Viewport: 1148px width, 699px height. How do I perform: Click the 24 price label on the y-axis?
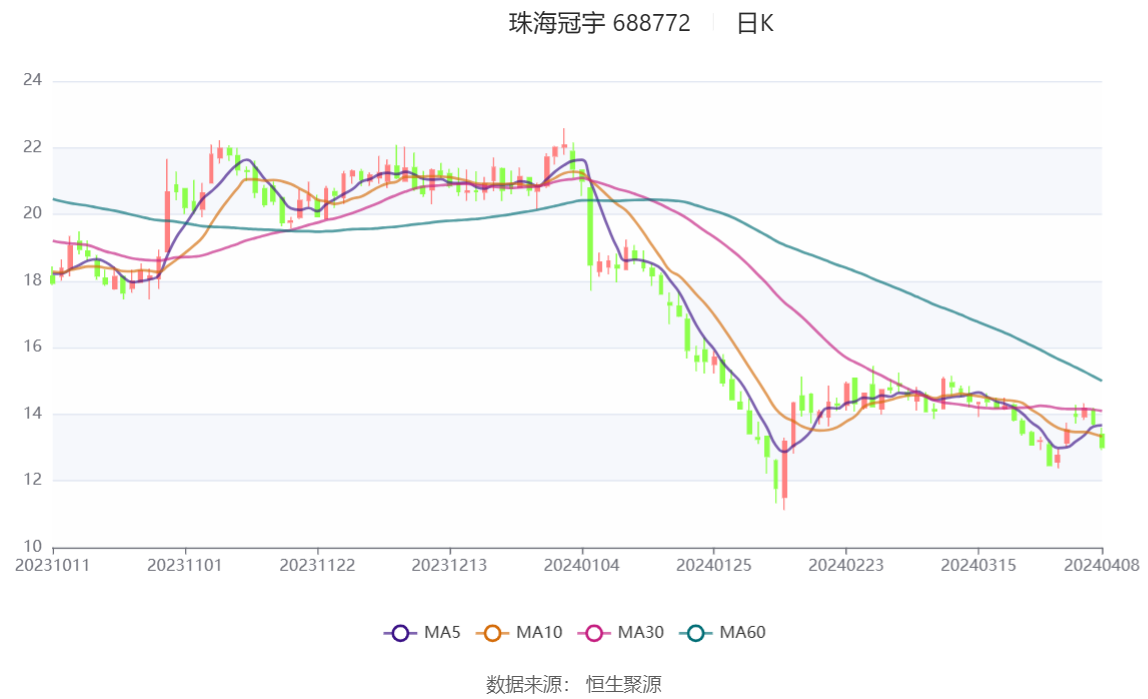[33, 80]
